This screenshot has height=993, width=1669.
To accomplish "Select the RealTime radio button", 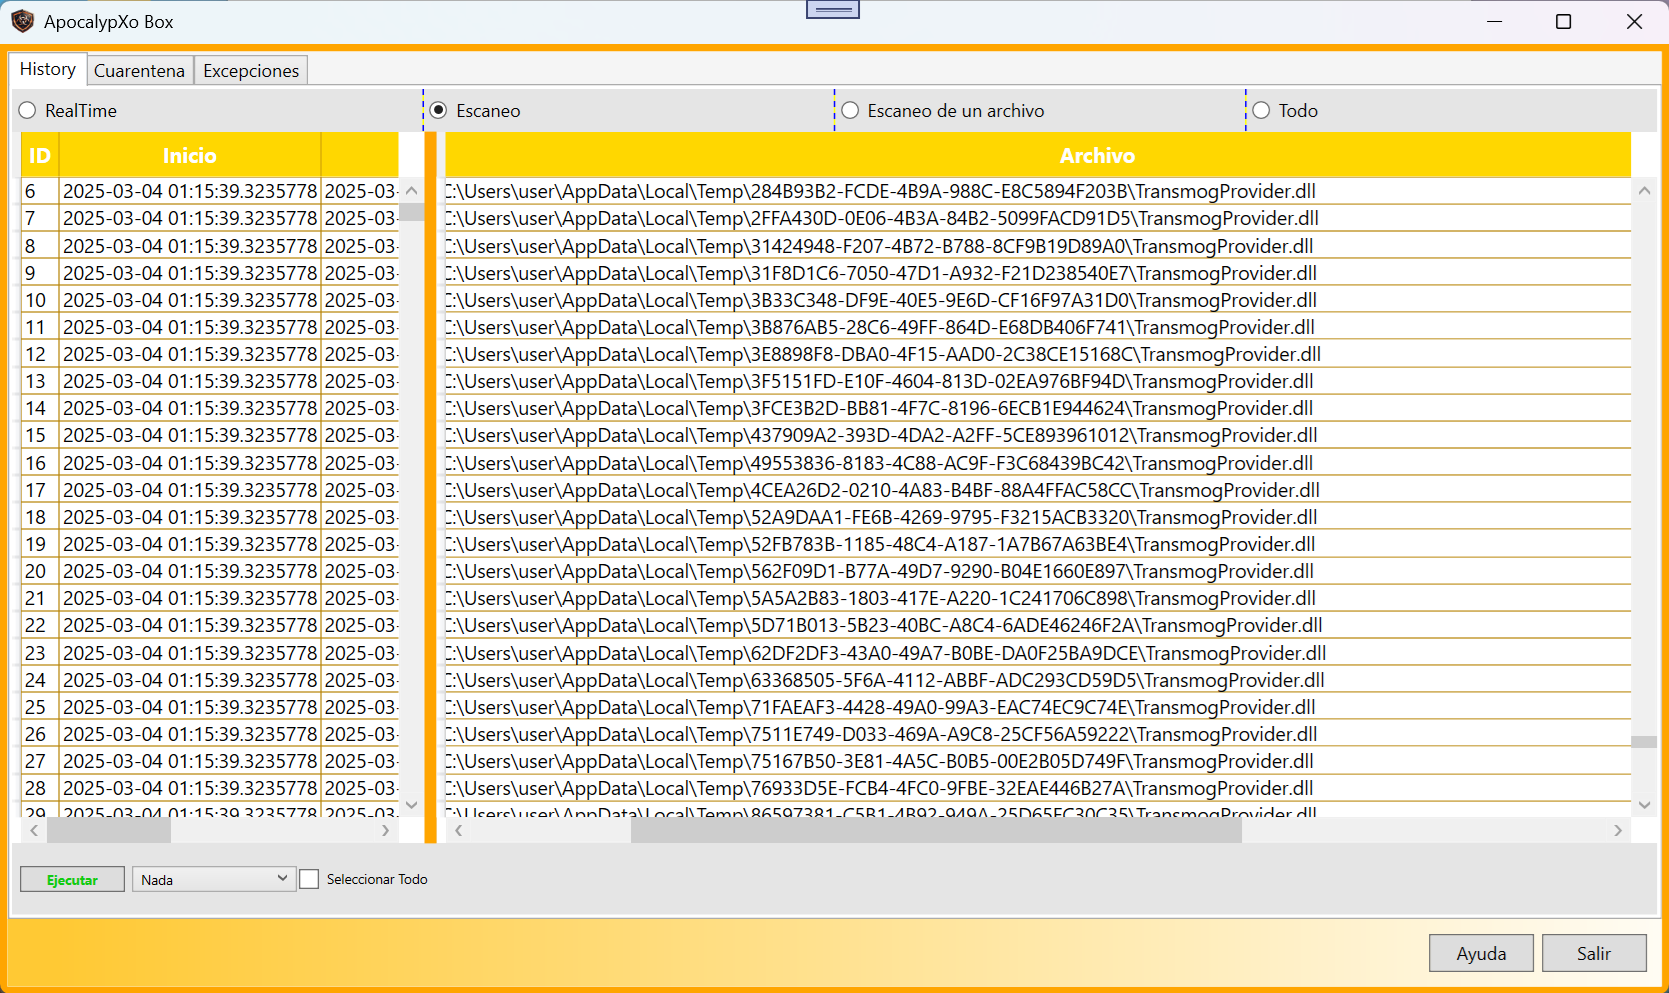I will point(28,111).
